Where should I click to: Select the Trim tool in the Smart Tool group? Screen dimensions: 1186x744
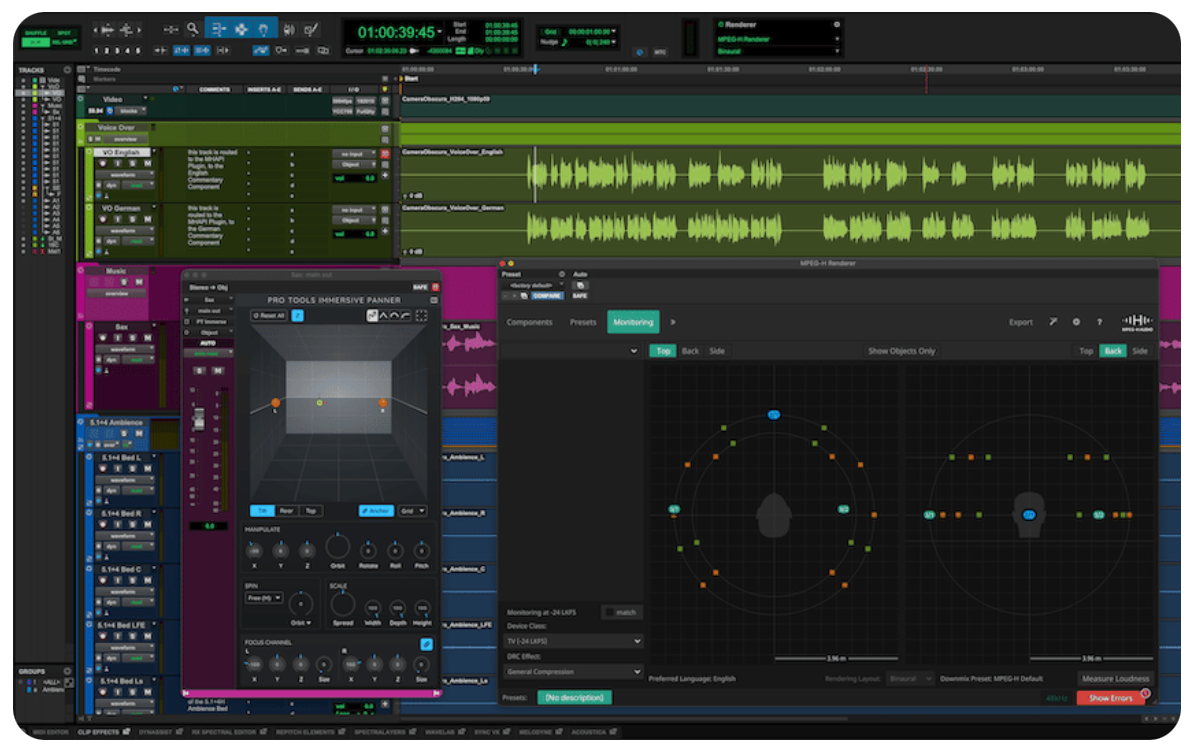coord(218,29)
